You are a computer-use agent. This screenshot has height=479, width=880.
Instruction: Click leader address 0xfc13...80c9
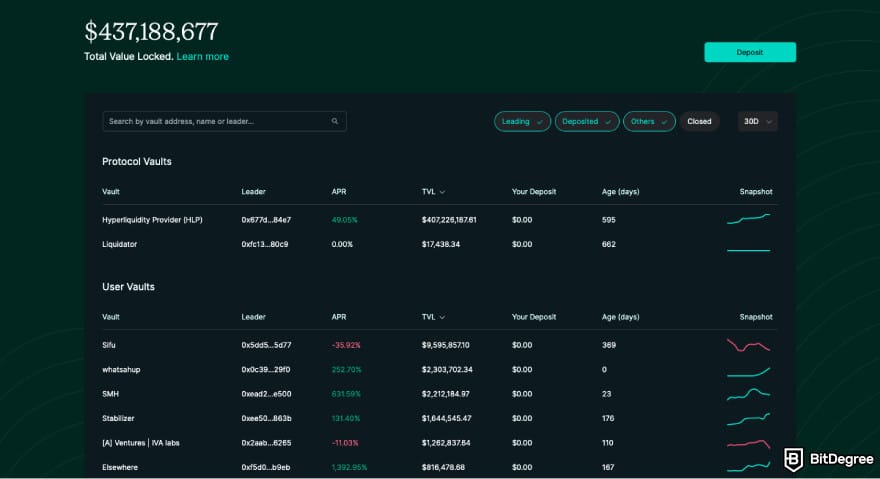265,244
